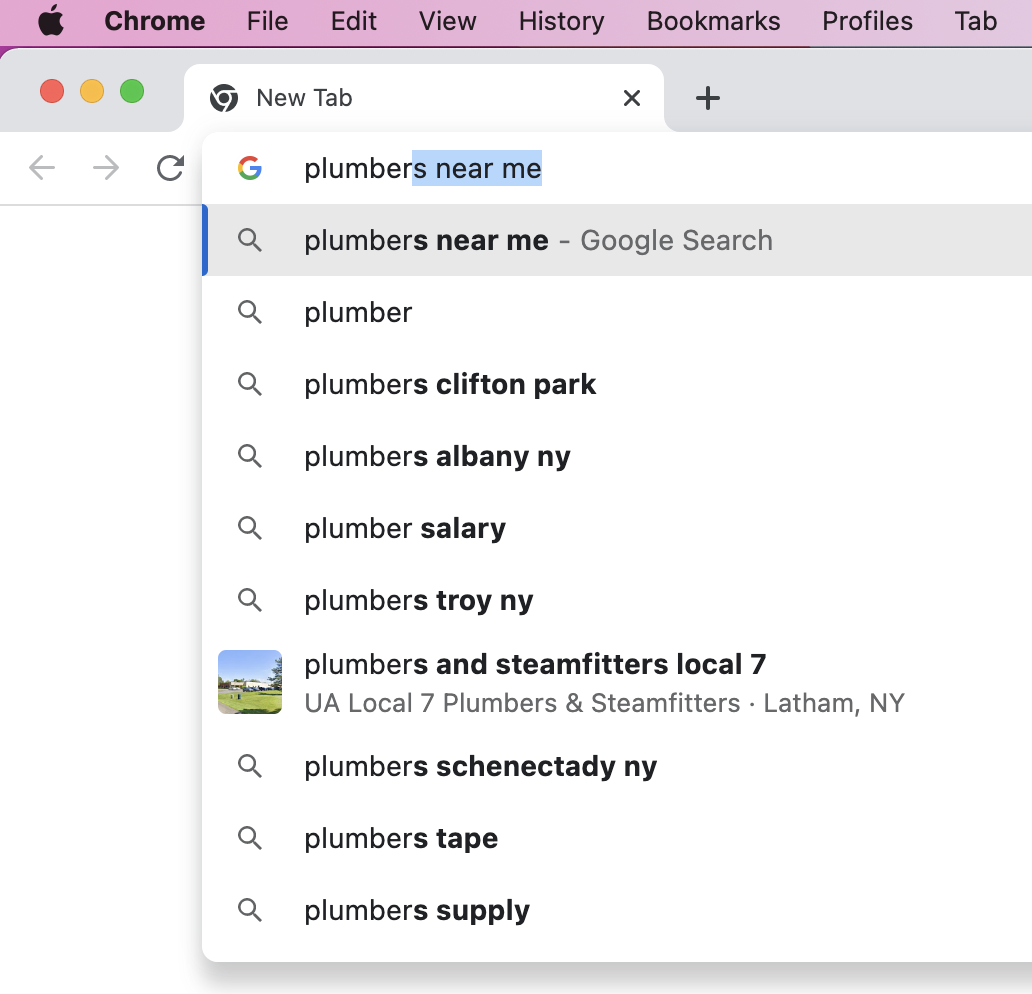1032x994 pixels.
Task: Open the File menu
Action: [267, 21]
